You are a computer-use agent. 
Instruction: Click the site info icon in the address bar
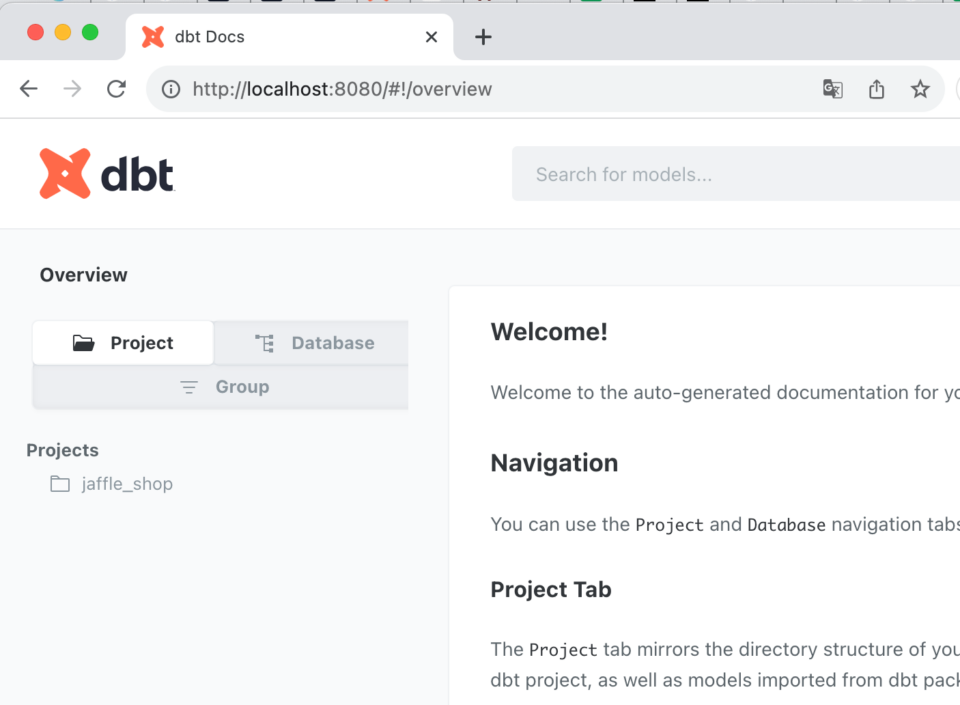pyautogui.click(x=170, y=89)
